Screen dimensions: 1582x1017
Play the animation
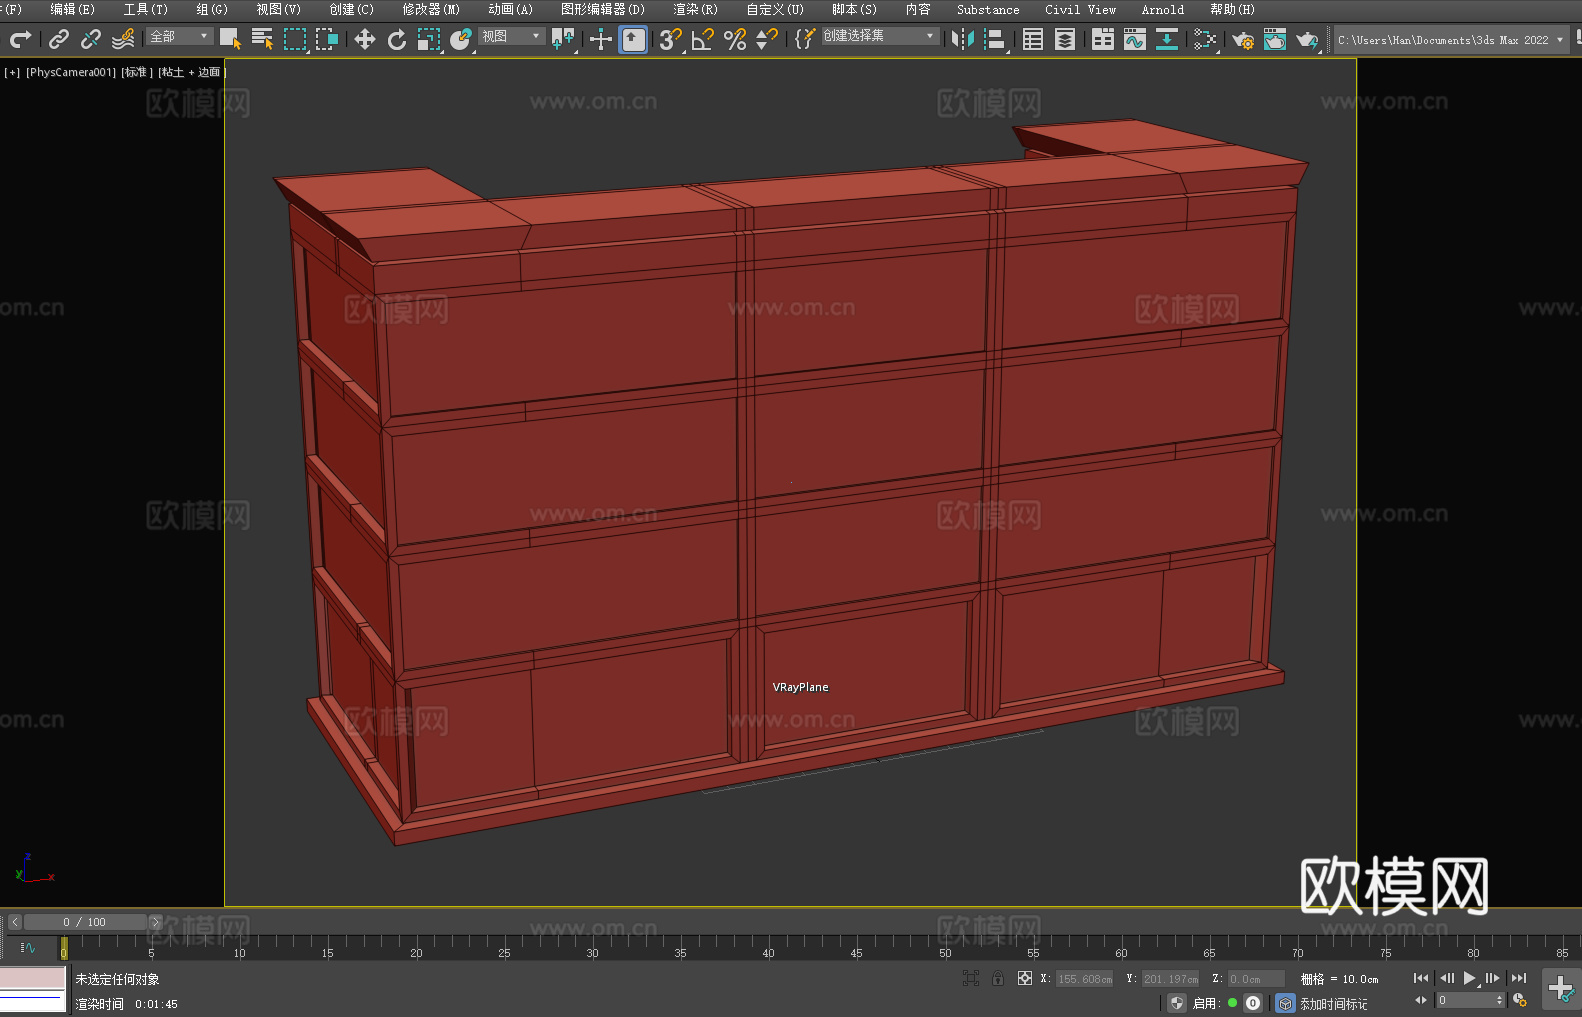[x=1470, y=978]
